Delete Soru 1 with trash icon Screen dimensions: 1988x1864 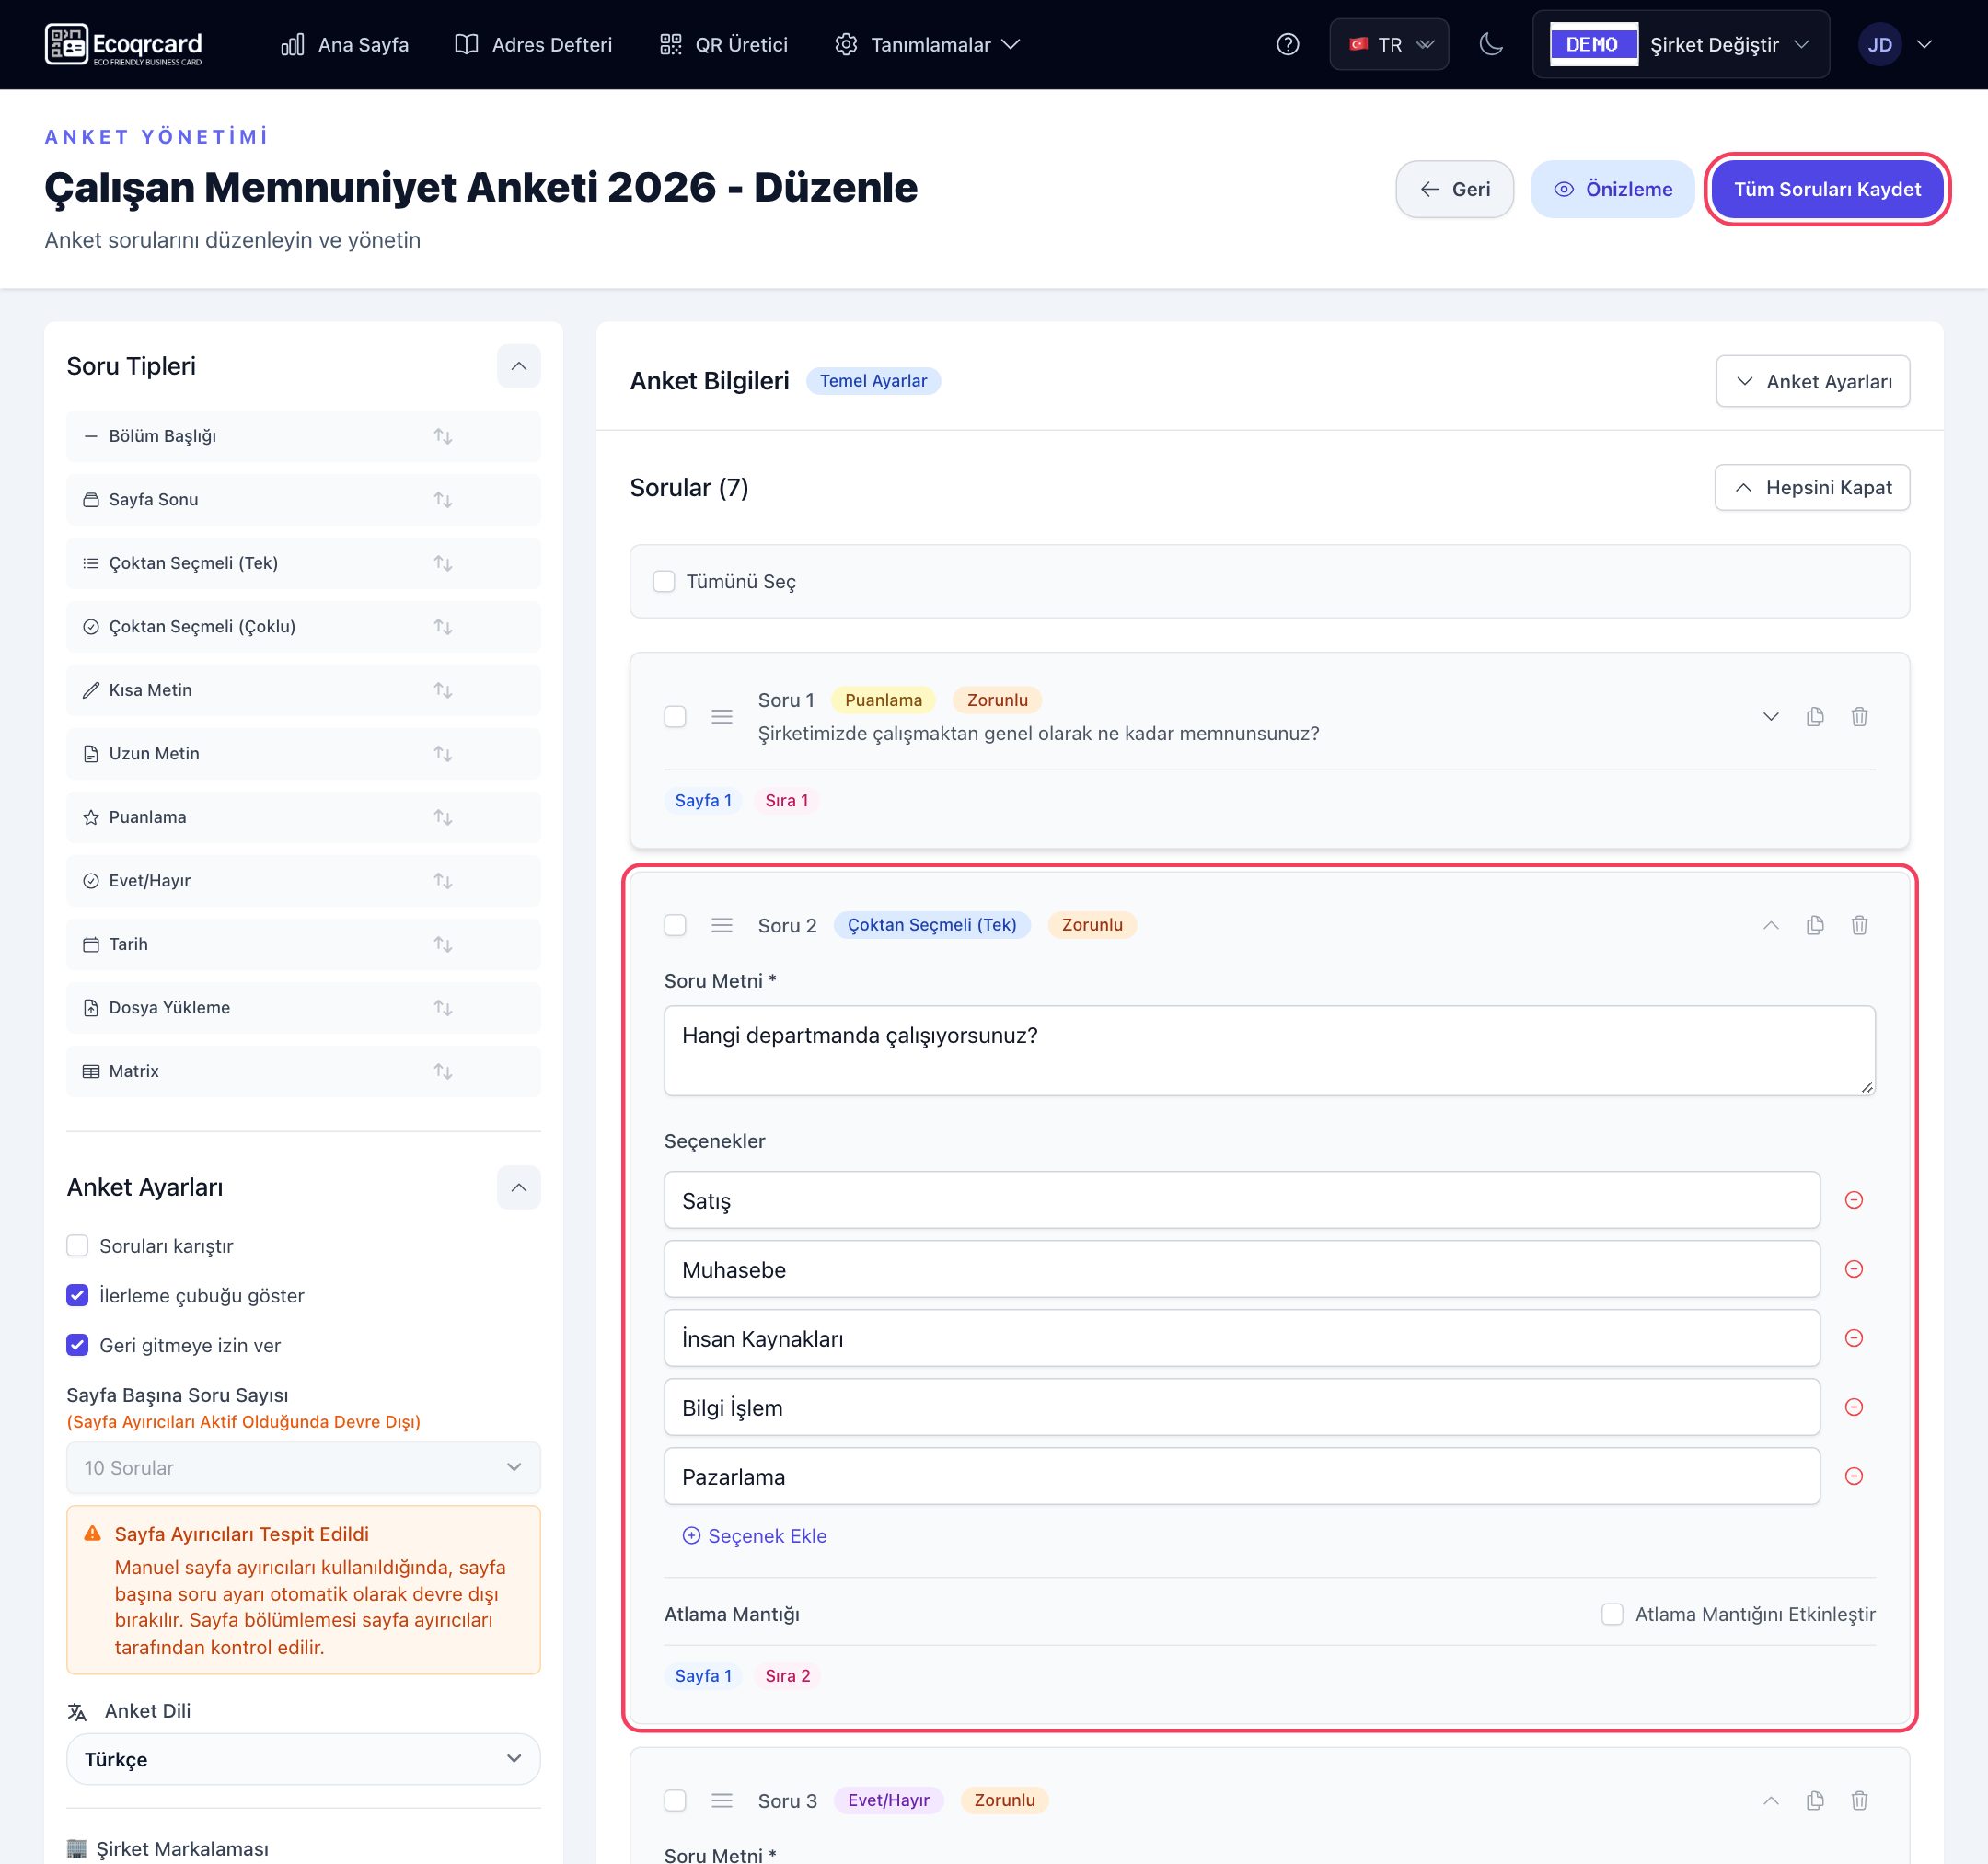point(1859,716)
